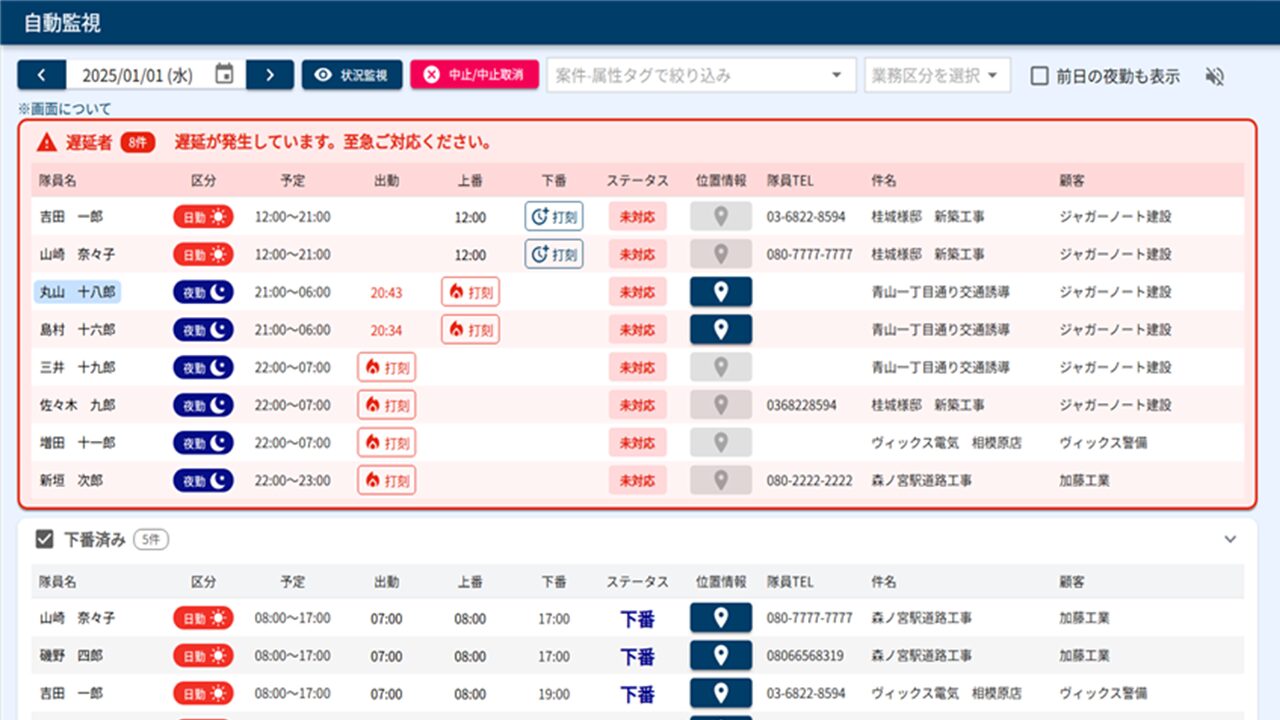Click the 8件 delay count badge
1280x720 pixels.
(138, 143)
